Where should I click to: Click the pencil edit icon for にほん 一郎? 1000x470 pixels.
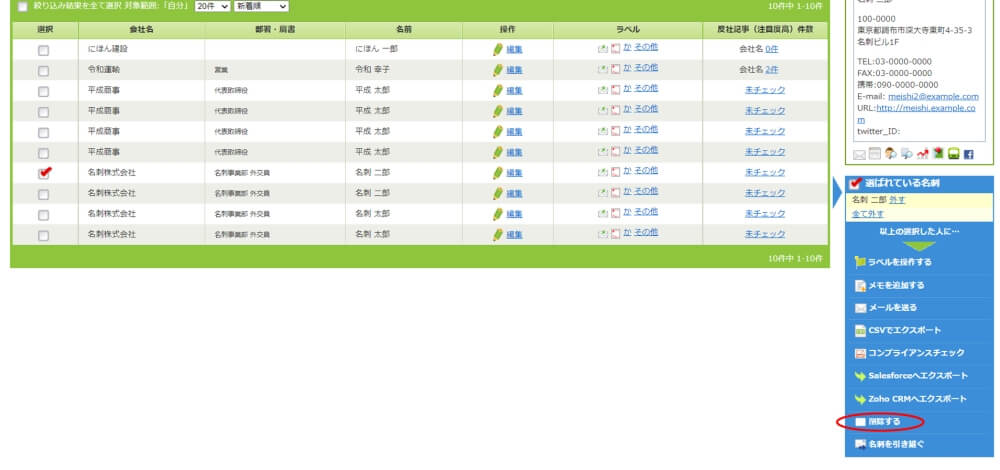click(498, 48)
